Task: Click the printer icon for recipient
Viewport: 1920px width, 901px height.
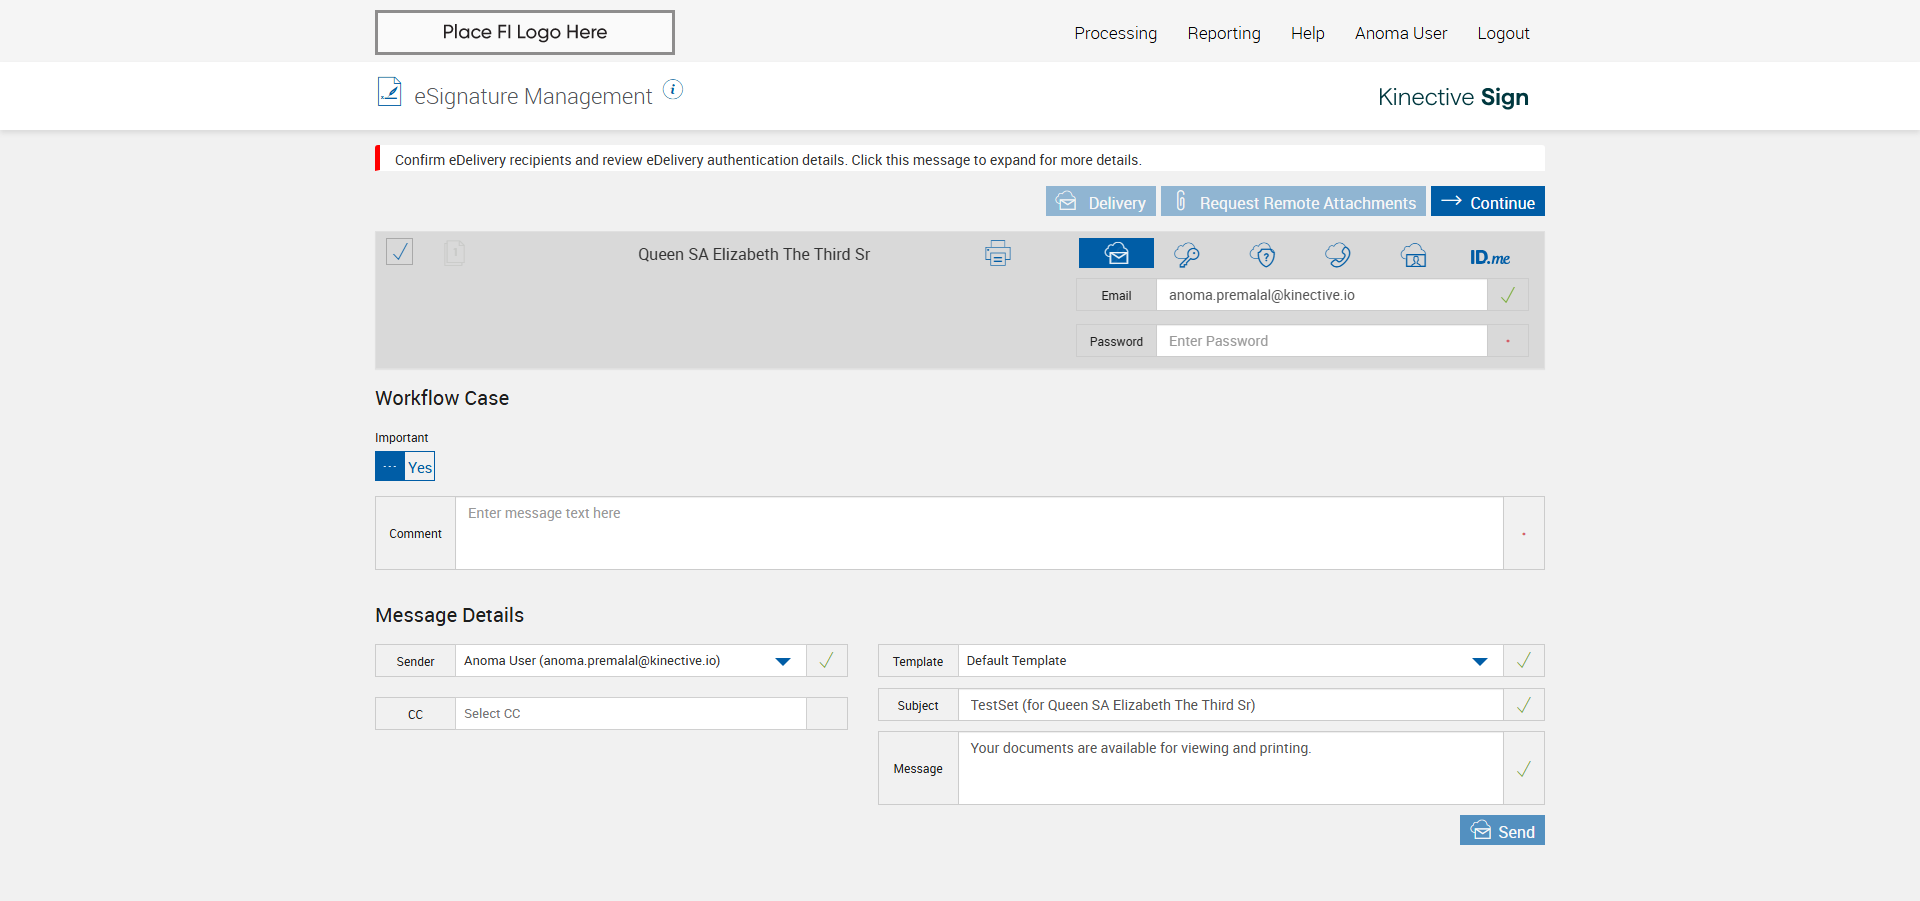Action: pos(997,254)
